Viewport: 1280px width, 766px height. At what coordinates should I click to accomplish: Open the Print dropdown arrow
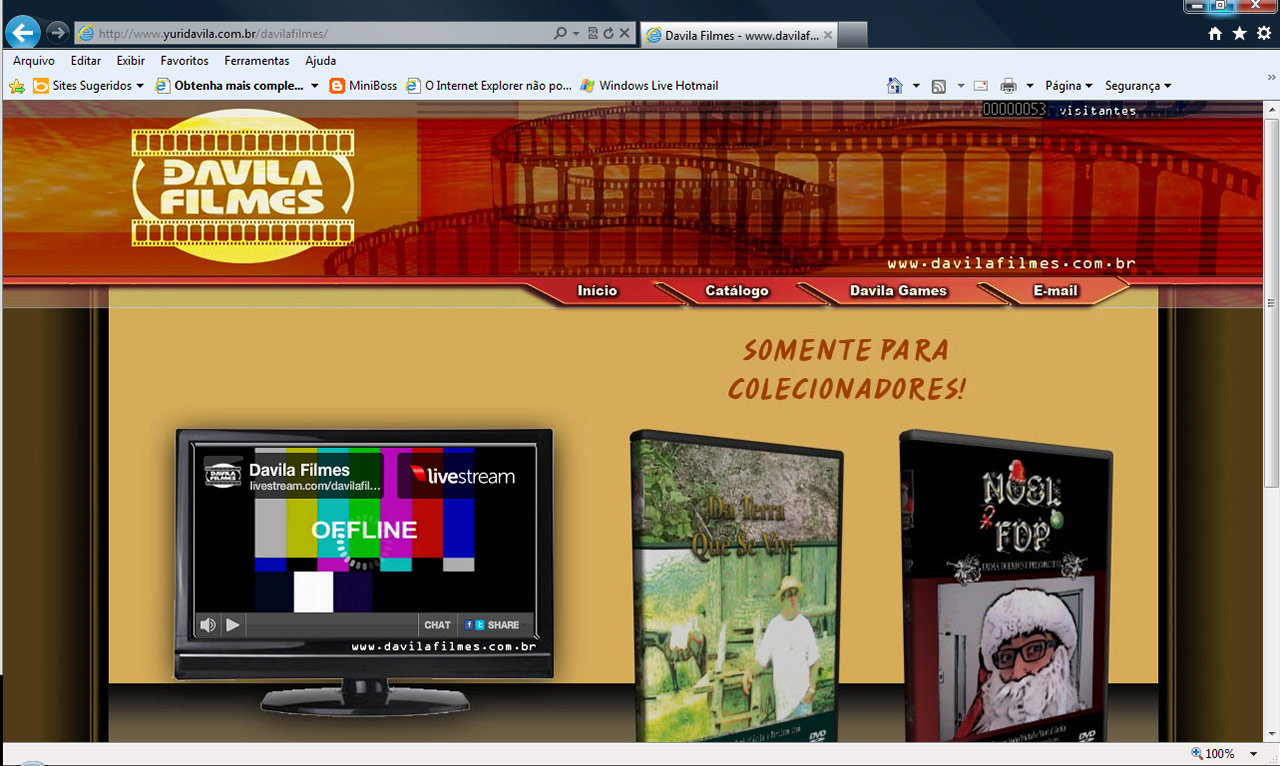click(1030, 86)
